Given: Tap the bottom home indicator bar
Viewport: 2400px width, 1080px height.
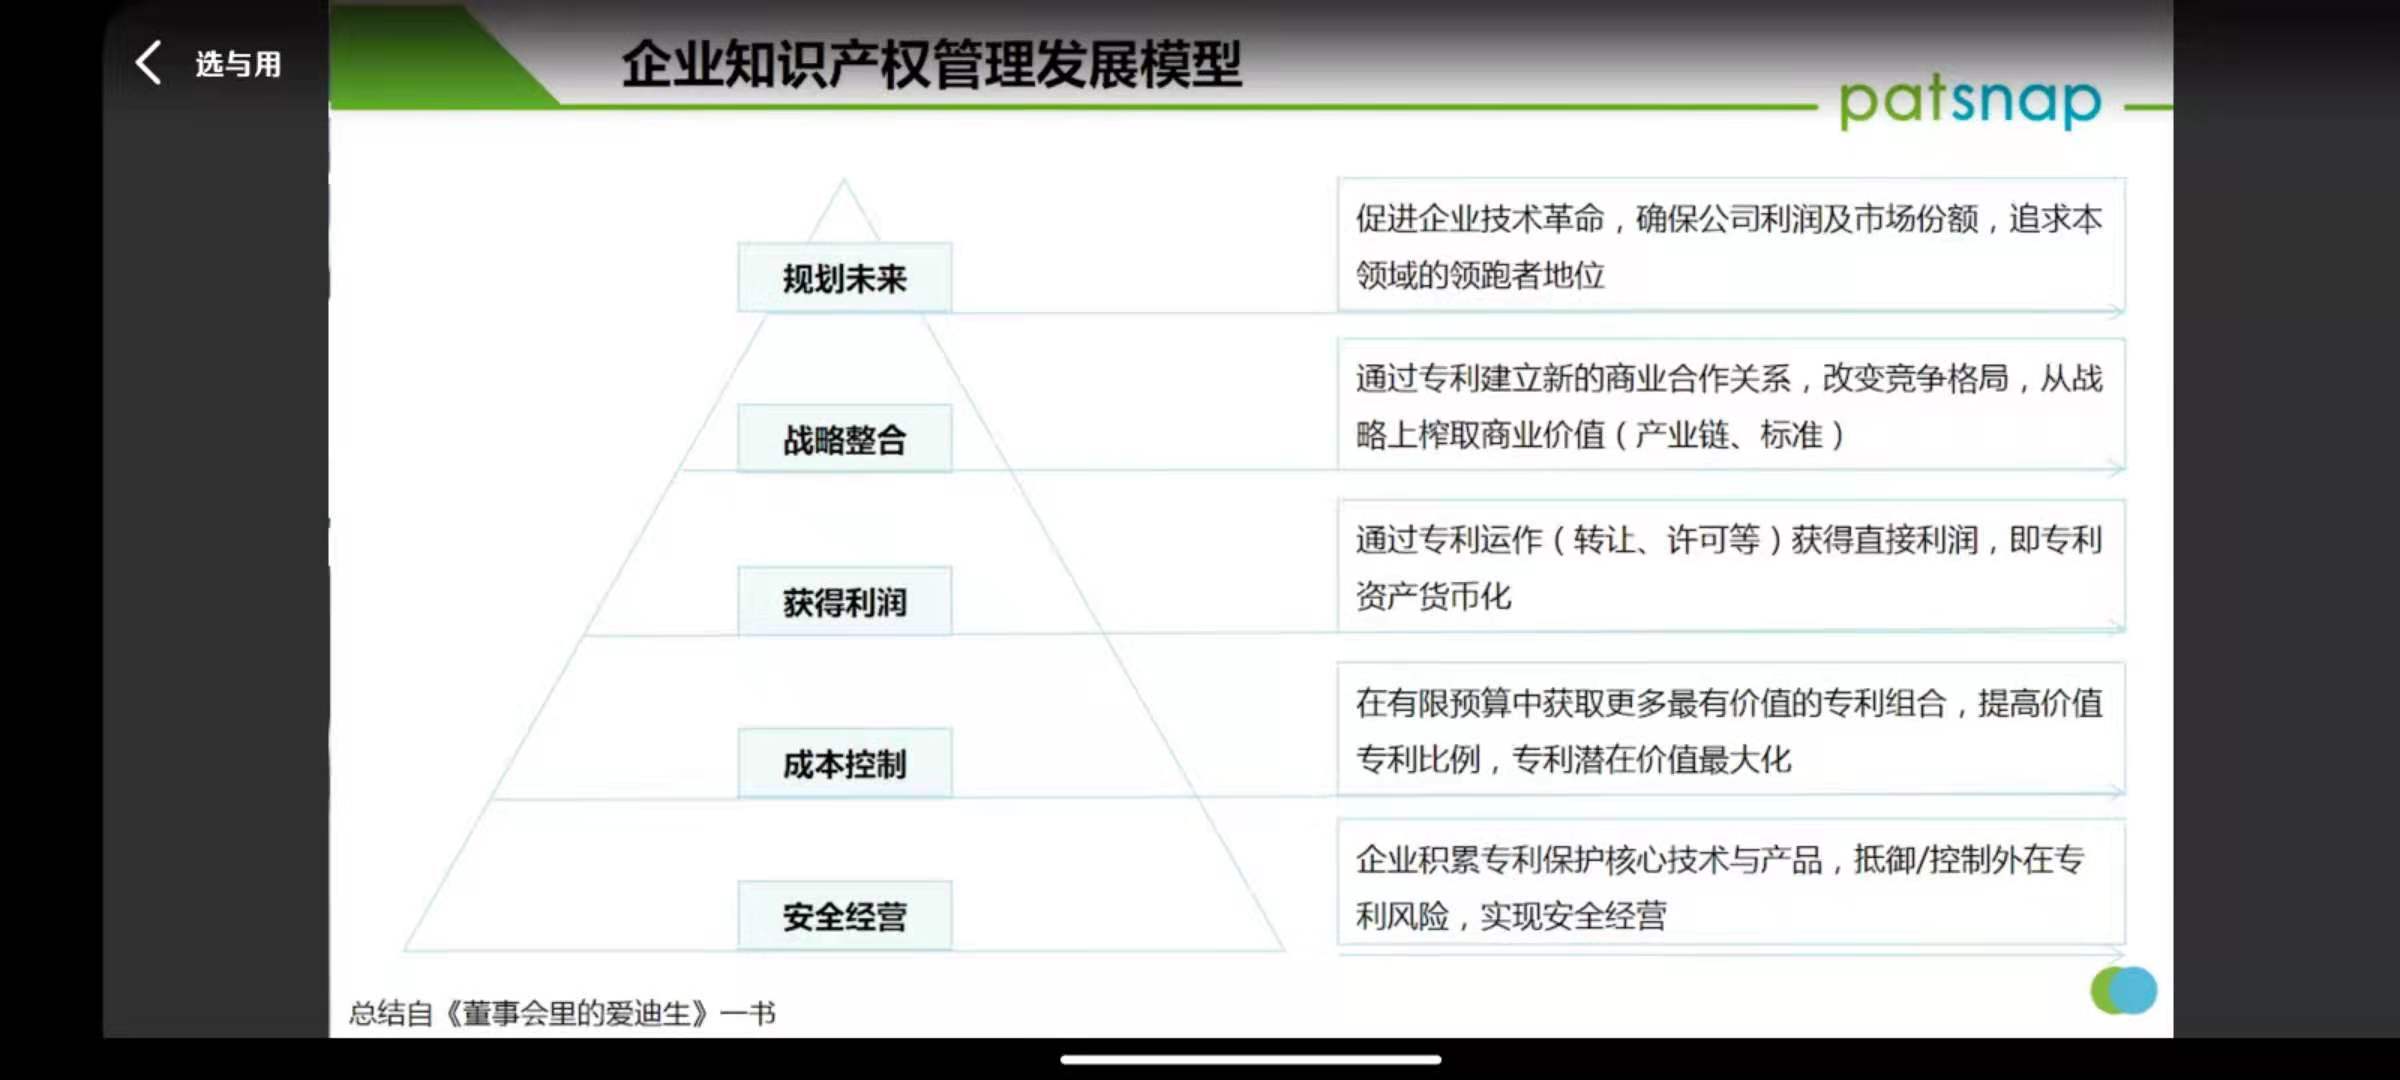Looking at the screenshot, I should click(1250, 1059).
